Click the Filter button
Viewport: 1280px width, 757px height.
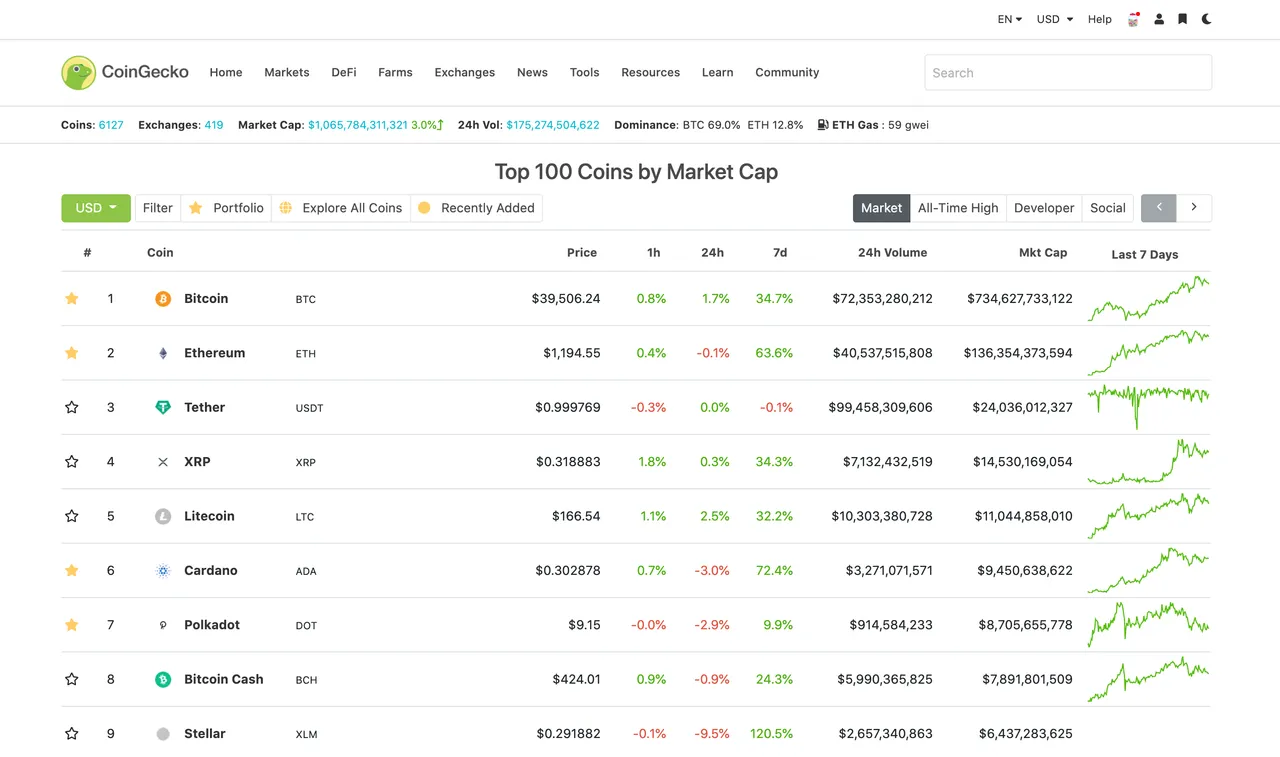pyautogui.click(x=158, y=208)
